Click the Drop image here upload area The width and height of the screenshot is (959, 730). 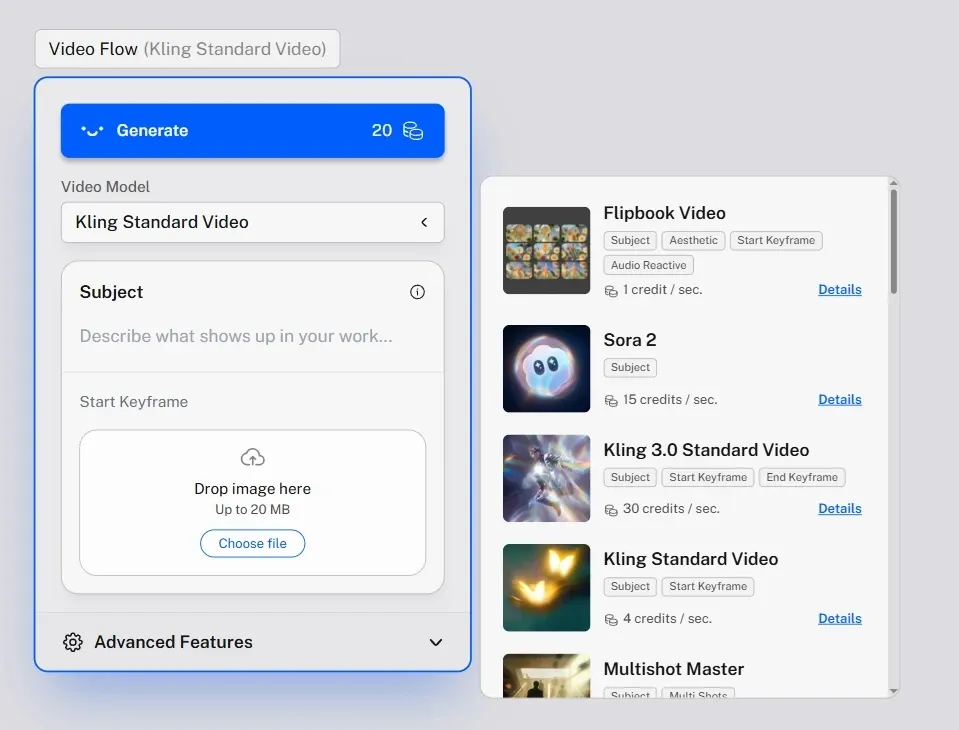coord(253,503)
